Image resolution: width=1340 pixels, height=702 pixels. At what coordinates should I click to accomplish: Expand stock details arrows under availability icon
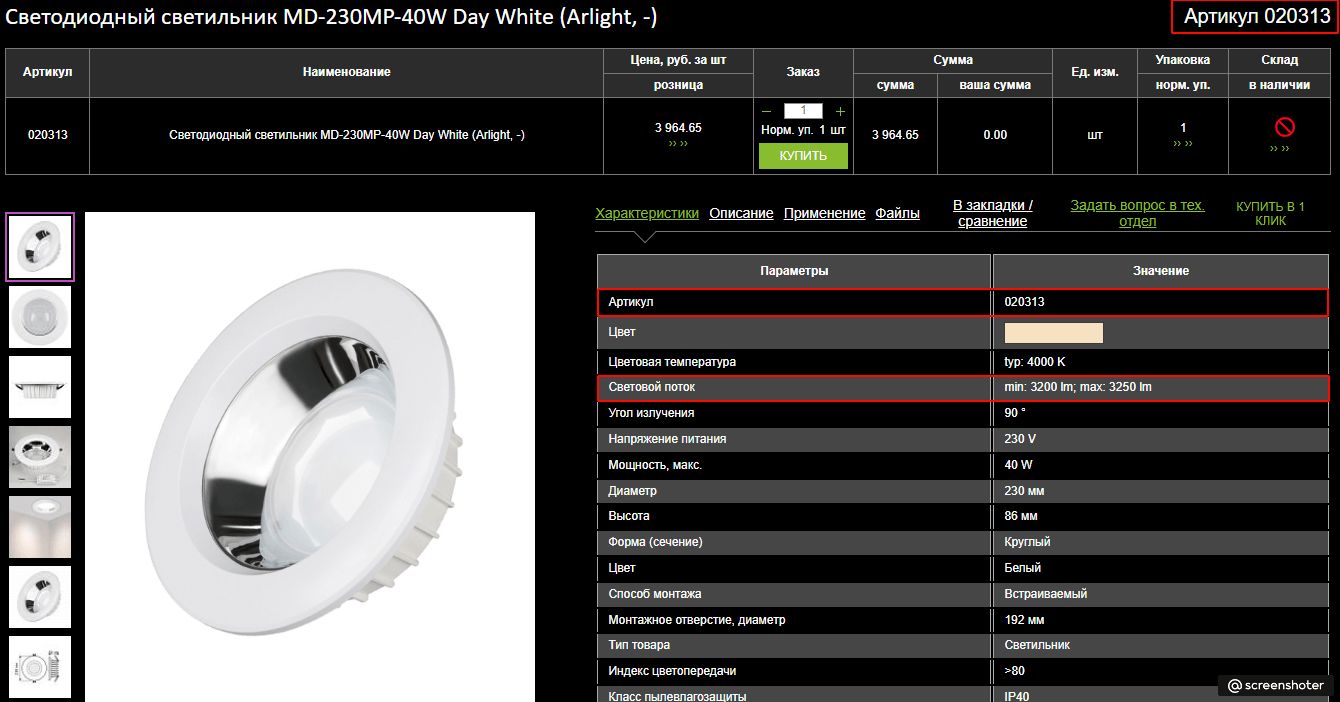coord(1280,149)
